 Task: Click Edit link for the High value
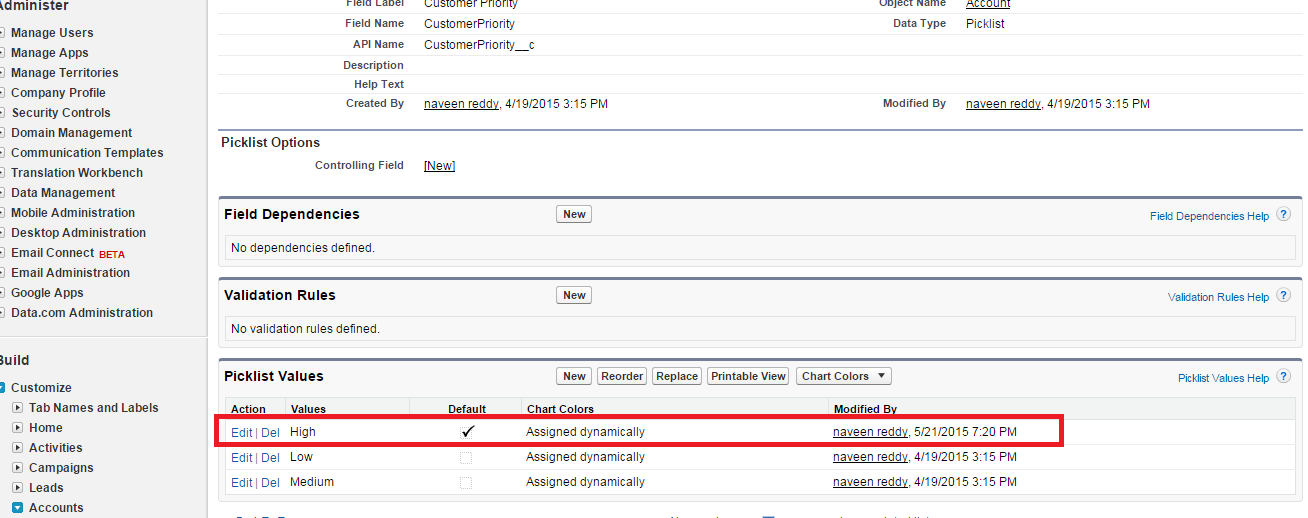(x=241, y=432)
